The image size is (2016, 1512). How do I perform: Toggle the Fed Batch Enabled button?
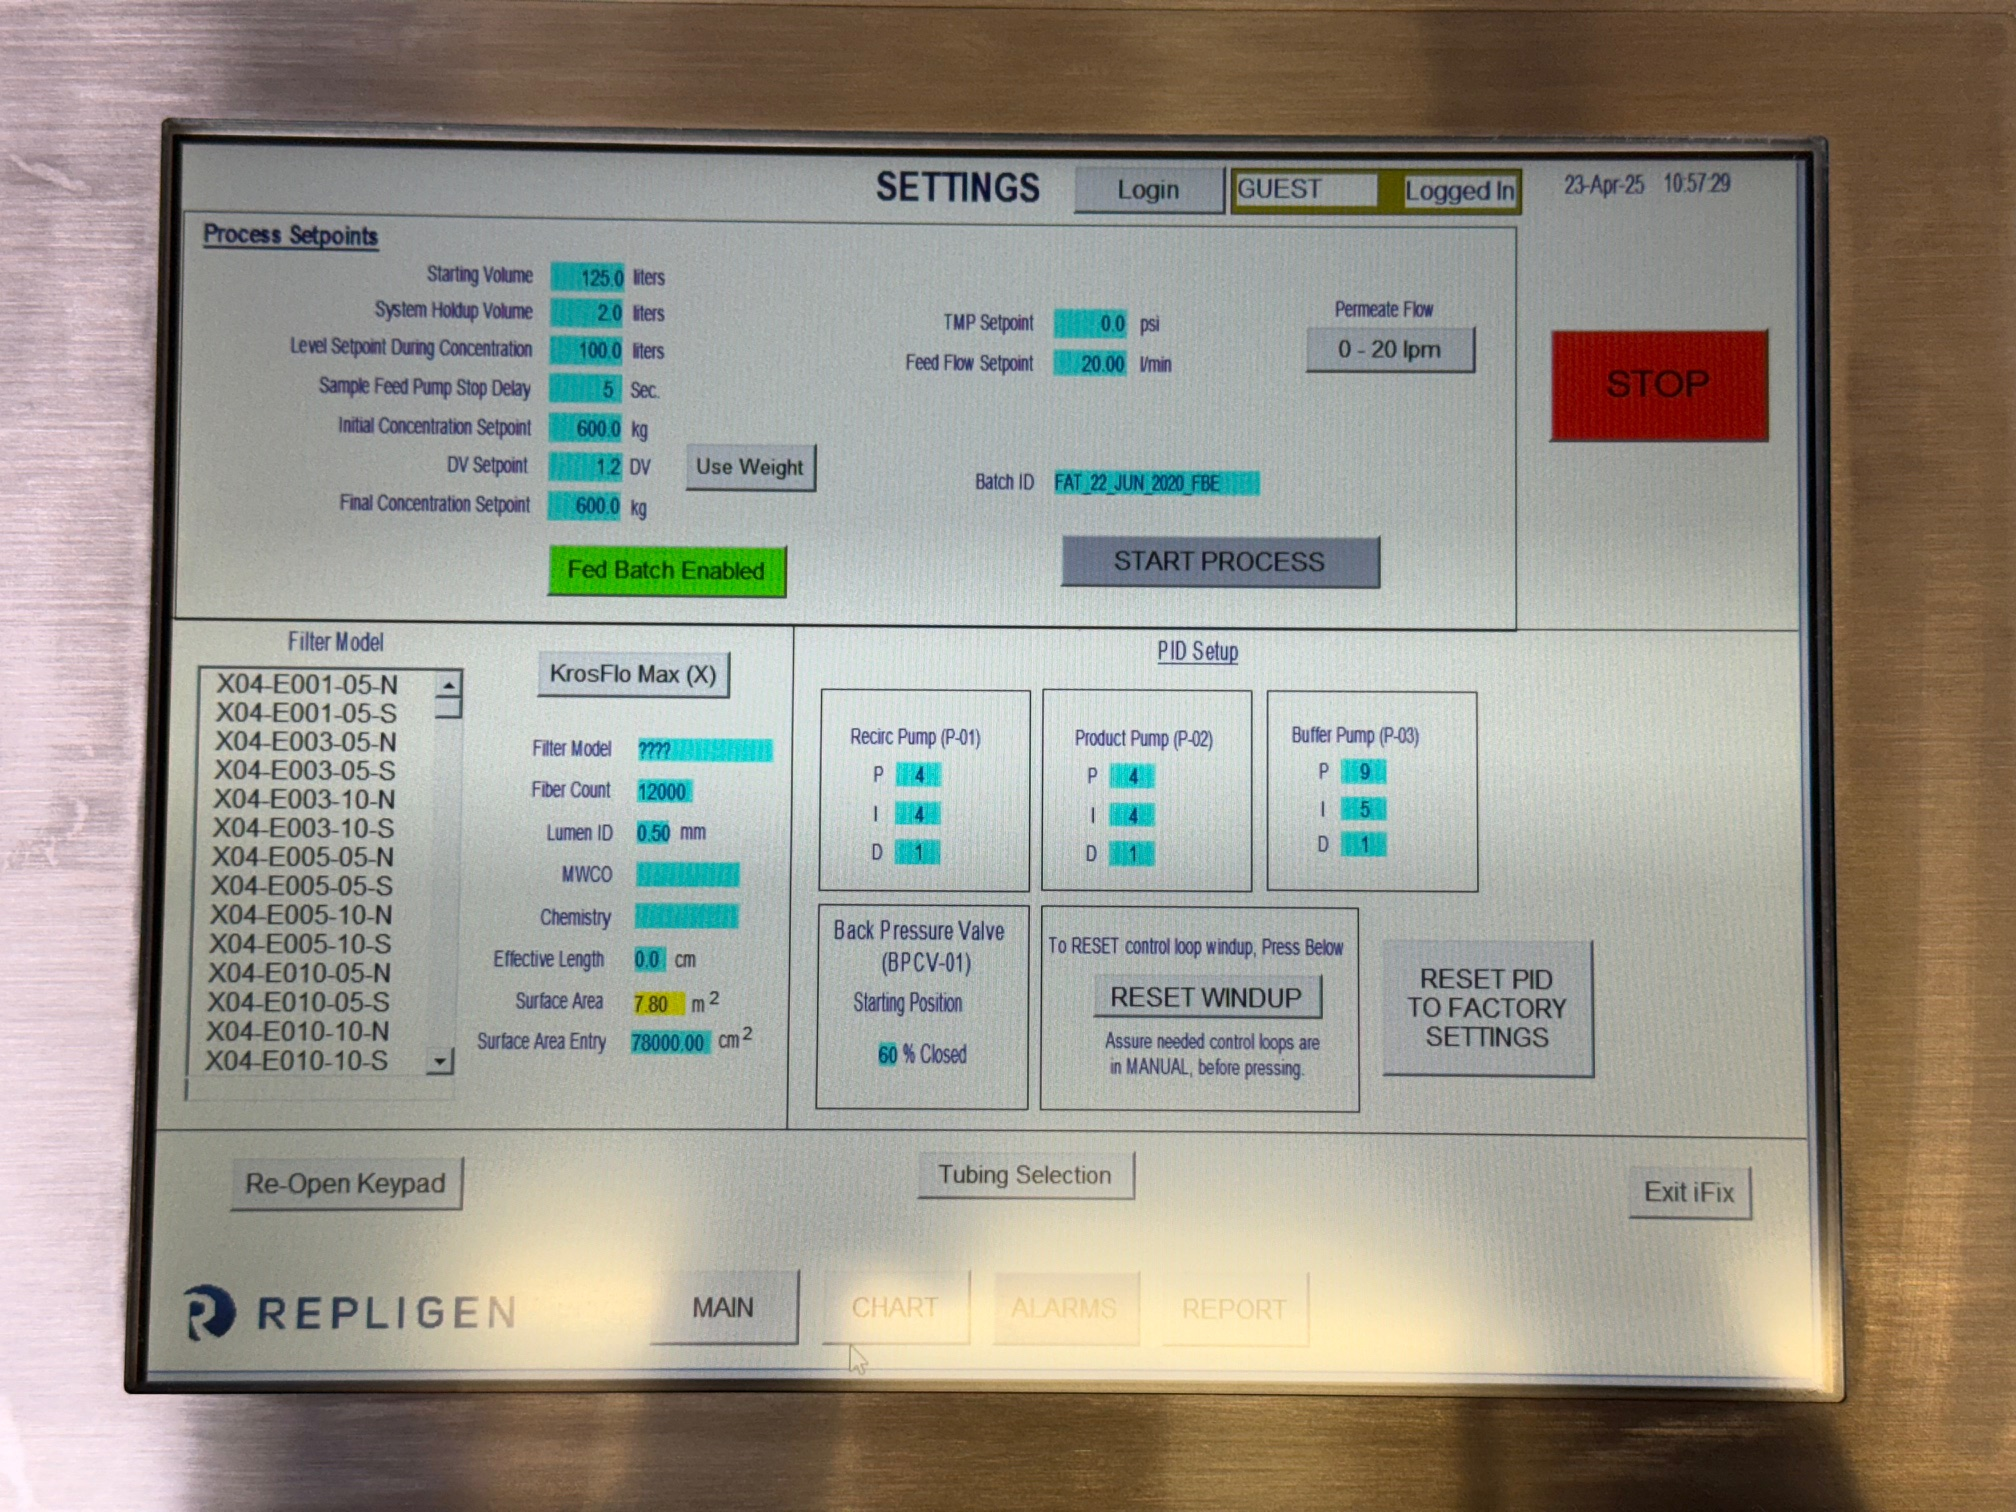pyautogui.click(x=666, y=571)
